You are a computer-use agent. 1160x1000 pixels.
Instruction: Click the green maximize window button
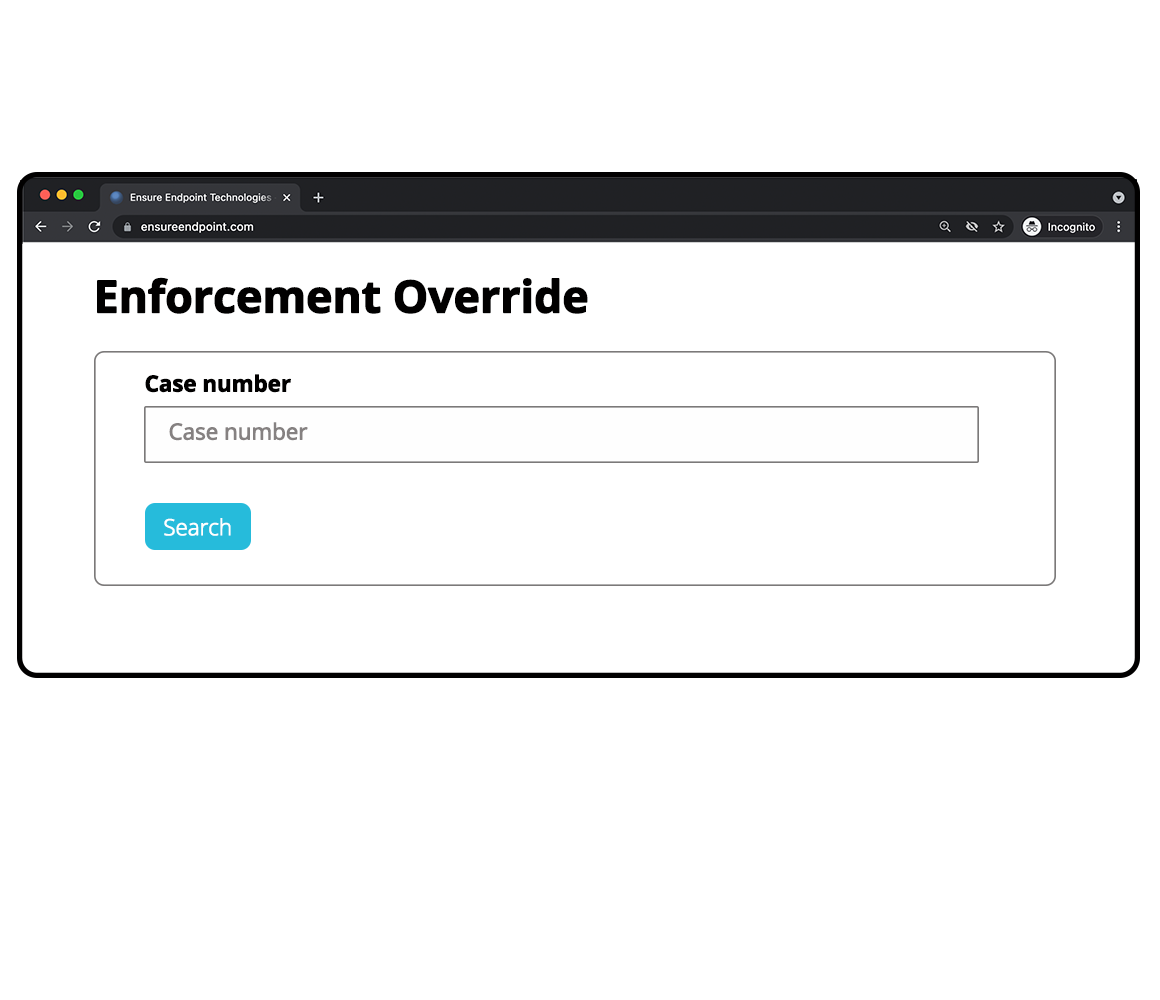coord(78,195)
